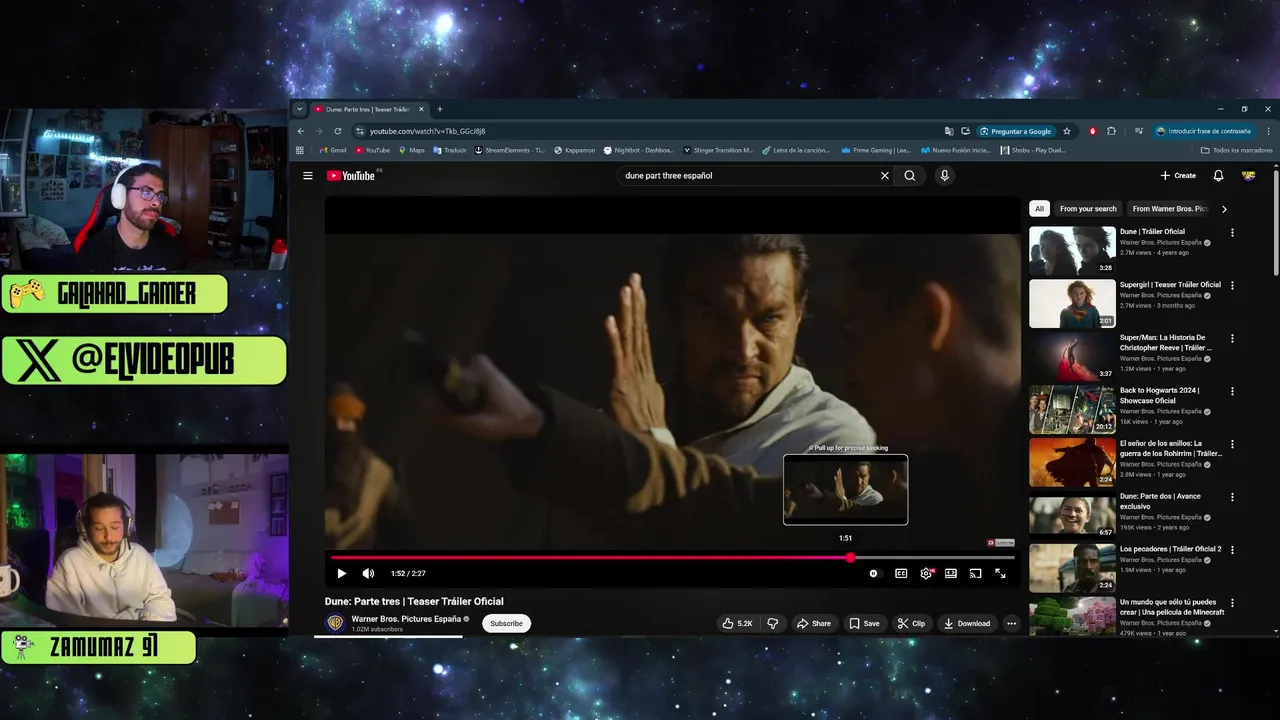Viewport: 1280px width, 720px height.
Task: Enter full screen mode
Action: [x=1000, y=574]
